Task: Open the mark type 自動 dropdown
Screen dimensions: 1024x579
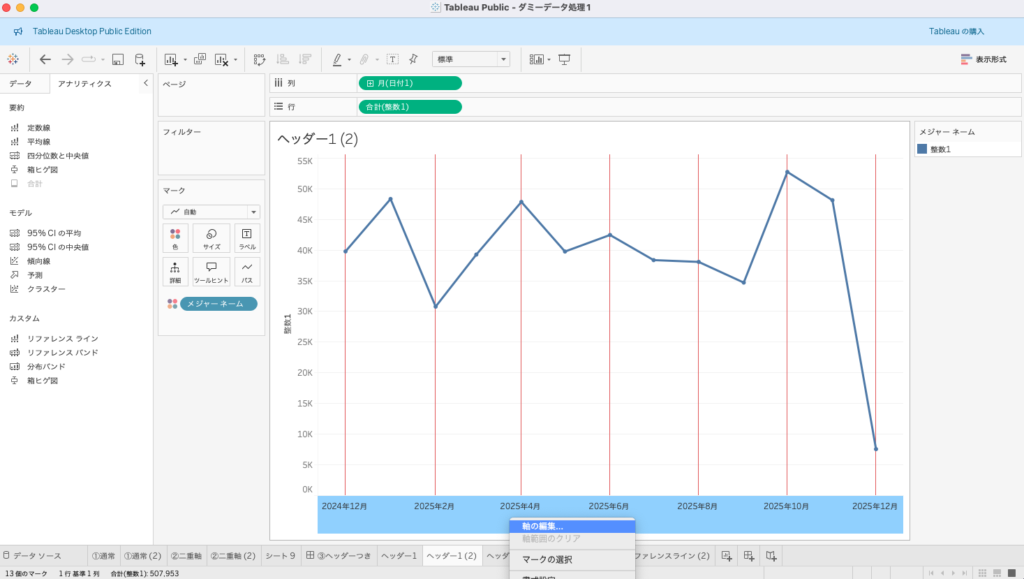Action: point(211,212)
